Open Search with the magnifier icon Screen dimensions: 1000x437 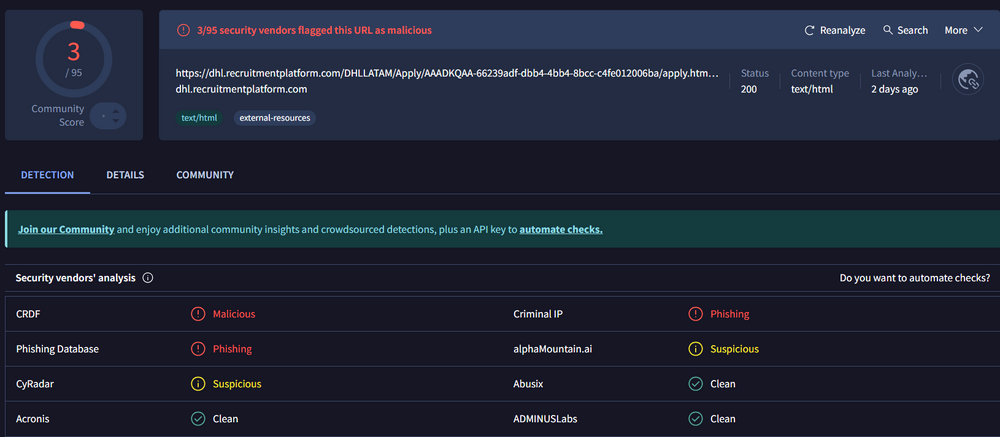point(887,30)
